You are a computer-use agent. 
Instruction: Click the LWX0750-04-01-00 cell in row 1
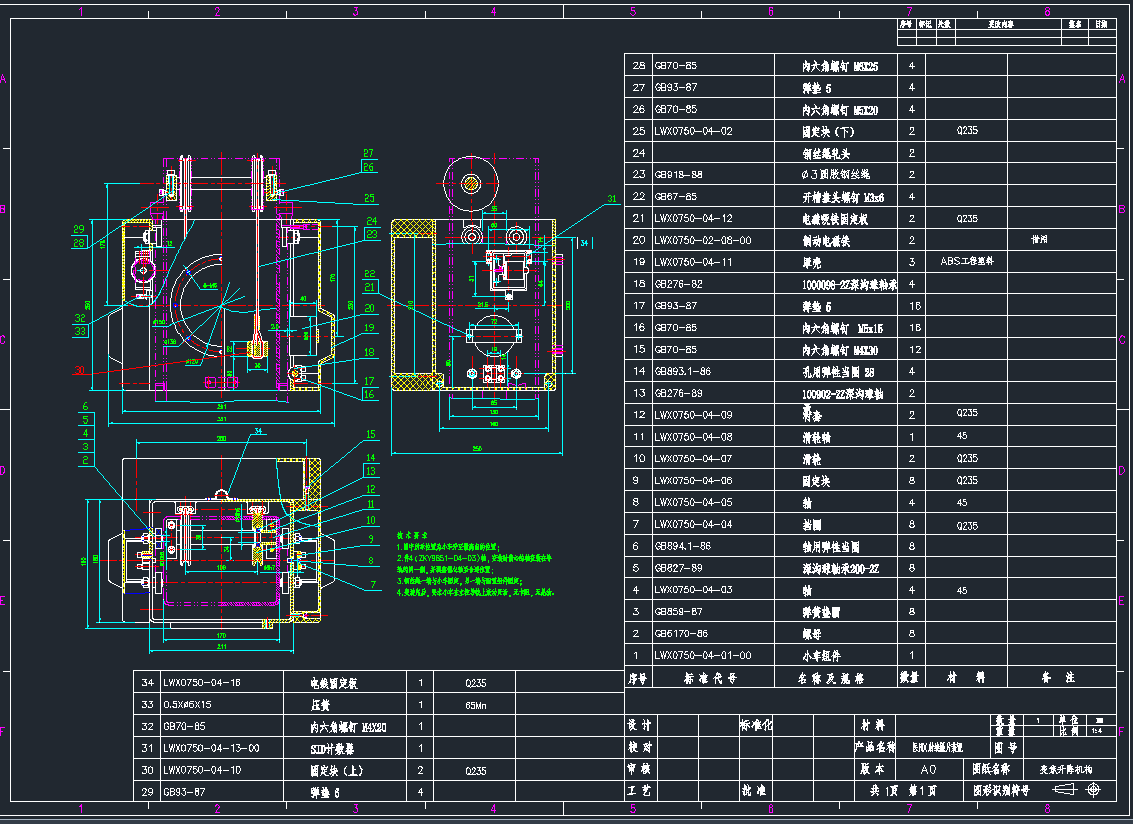(701, 656)
